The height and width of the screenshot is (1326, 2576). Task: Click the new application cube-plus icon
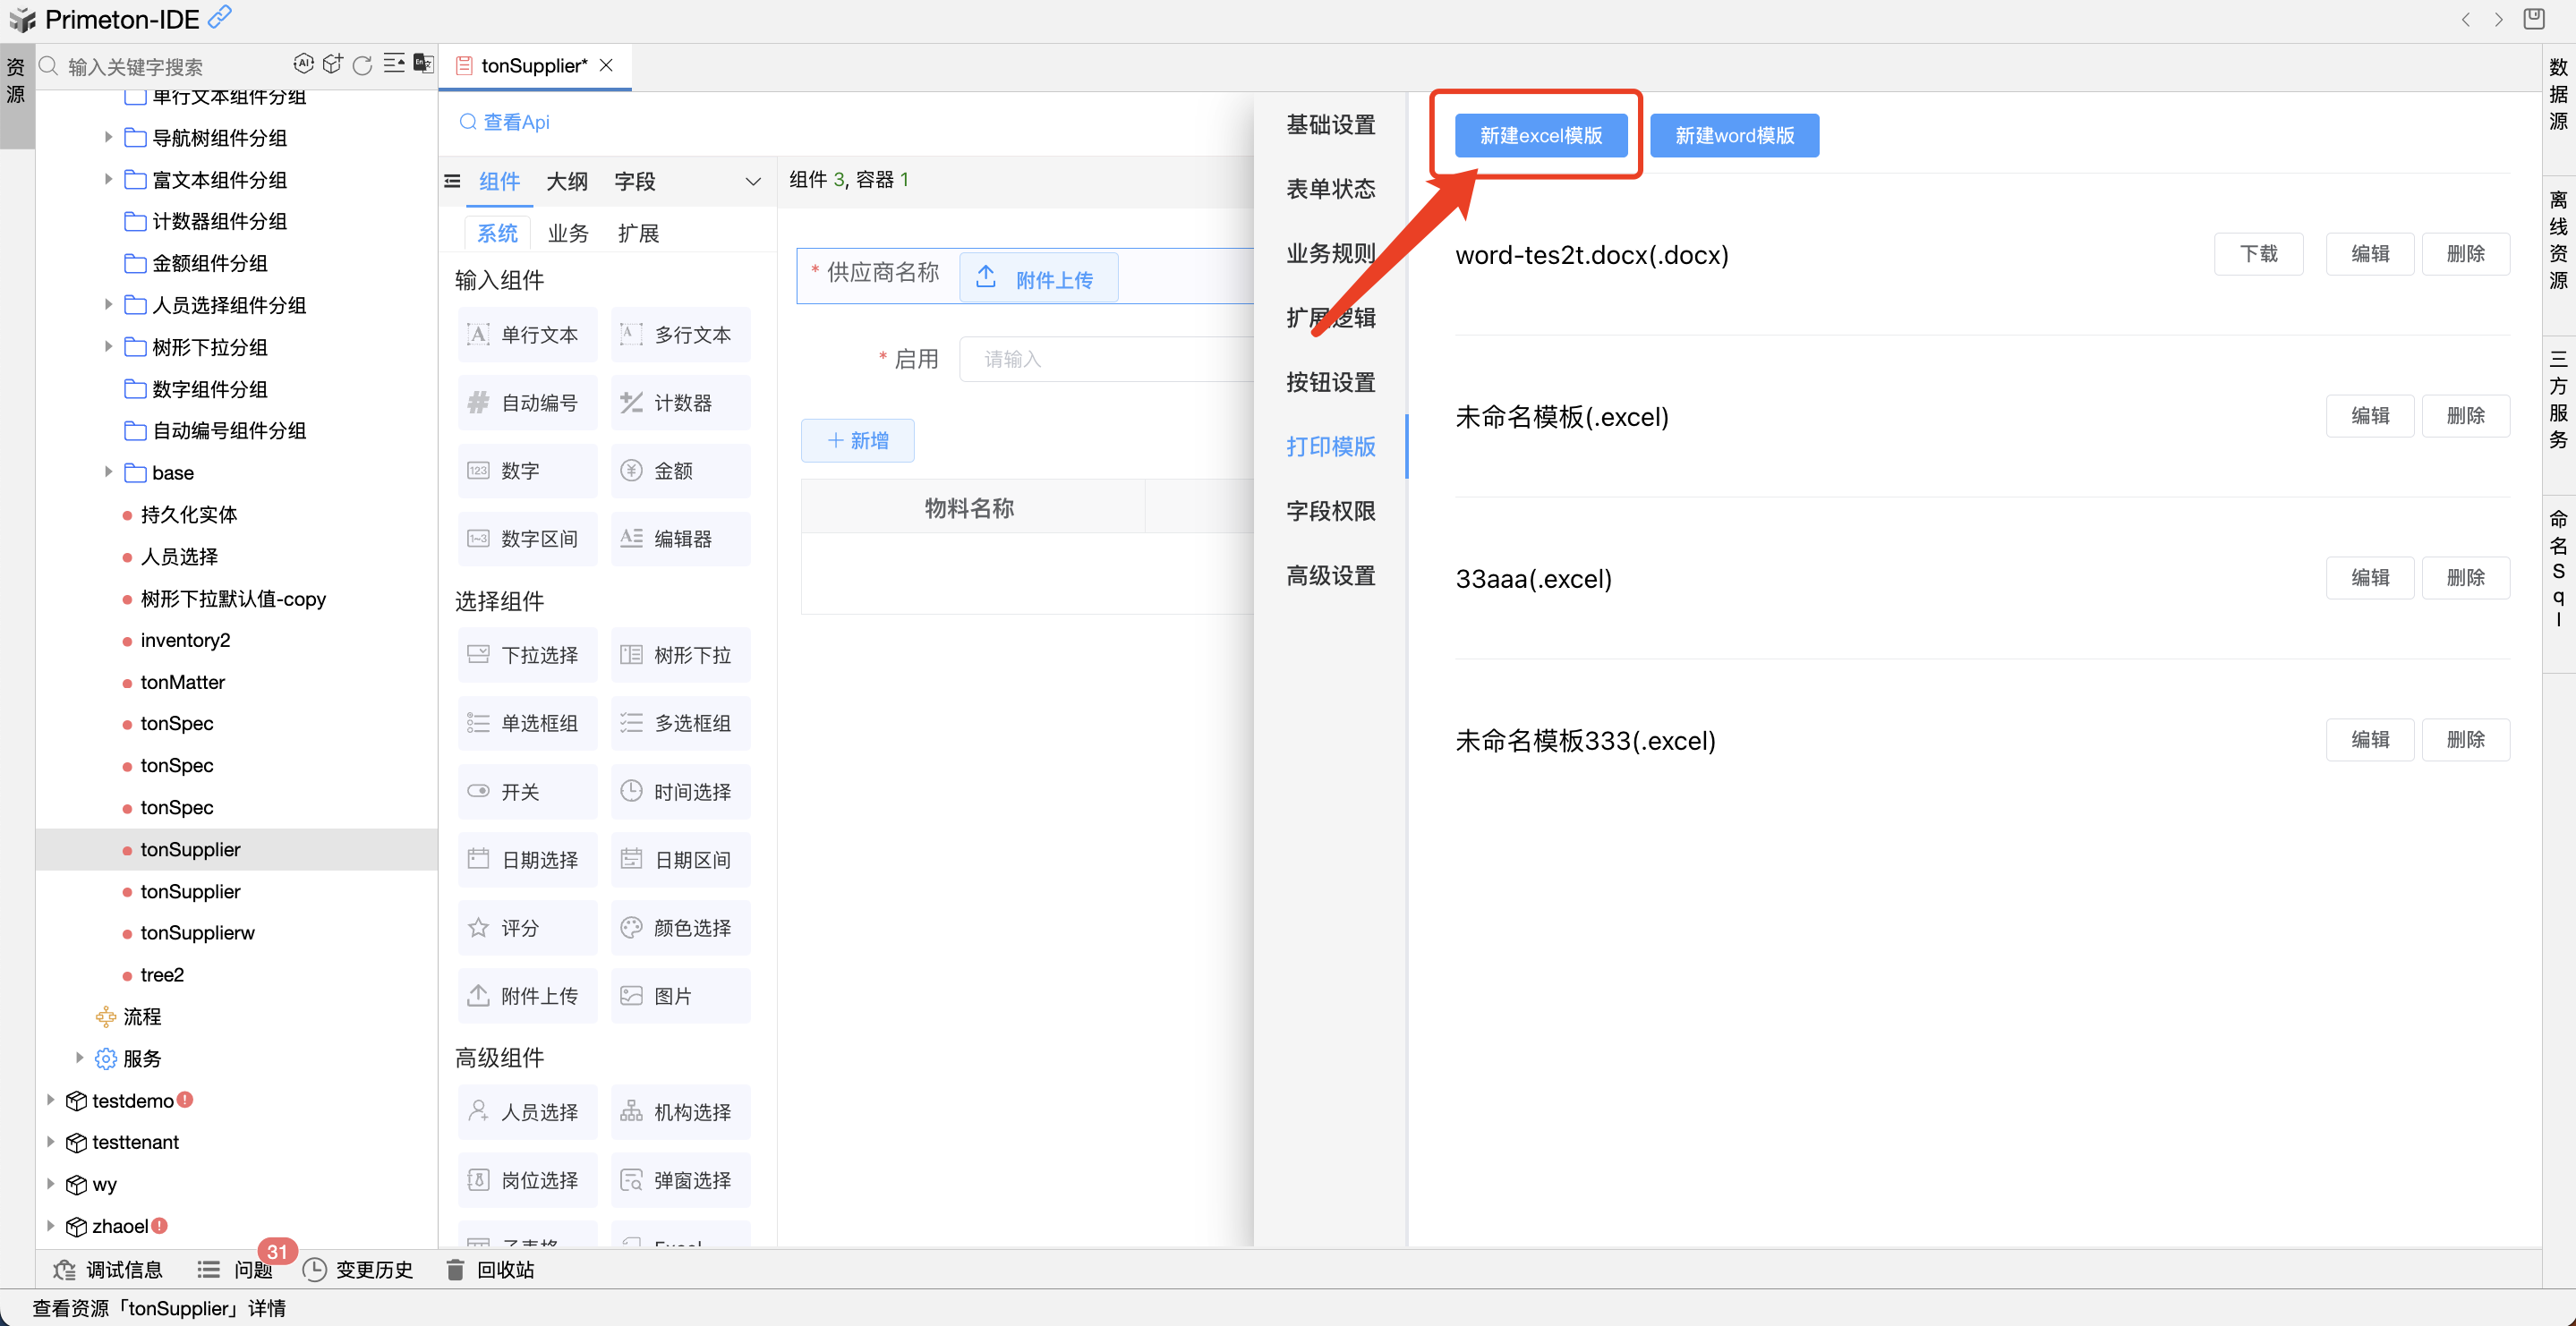pos(333,65)
